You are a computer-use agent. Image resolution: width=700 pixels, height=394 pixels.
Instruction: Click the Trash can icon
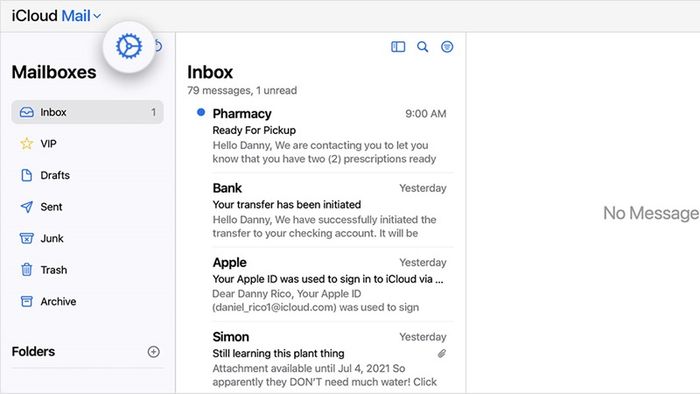[27, 270]
